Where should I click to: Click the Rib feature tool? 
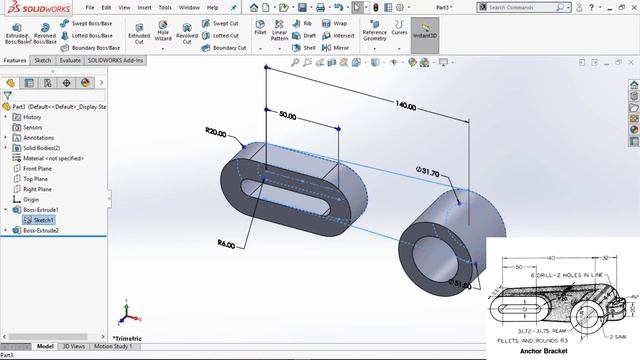(302, 24)
